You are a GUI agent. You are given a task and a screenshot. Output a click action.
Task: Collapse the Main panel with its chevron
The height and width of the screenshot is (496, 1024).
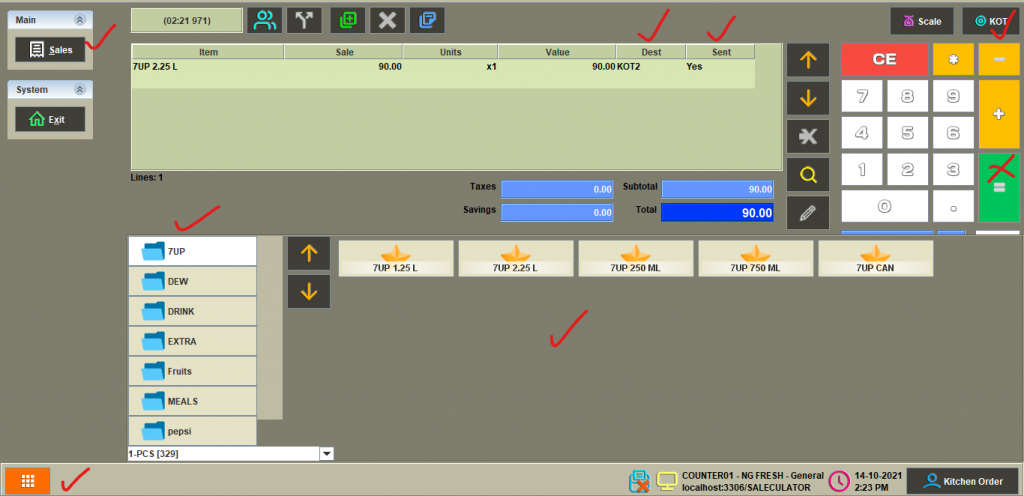pyautogui.click(x=80, y=20)
